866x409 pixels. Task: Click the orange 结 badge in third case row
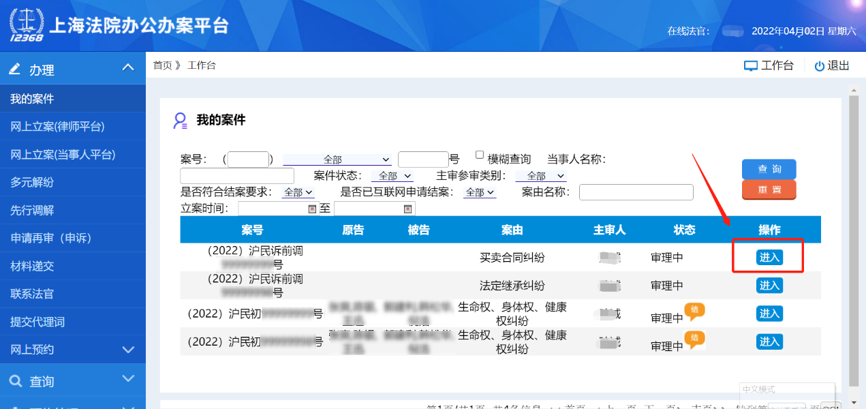pos(695,311)
